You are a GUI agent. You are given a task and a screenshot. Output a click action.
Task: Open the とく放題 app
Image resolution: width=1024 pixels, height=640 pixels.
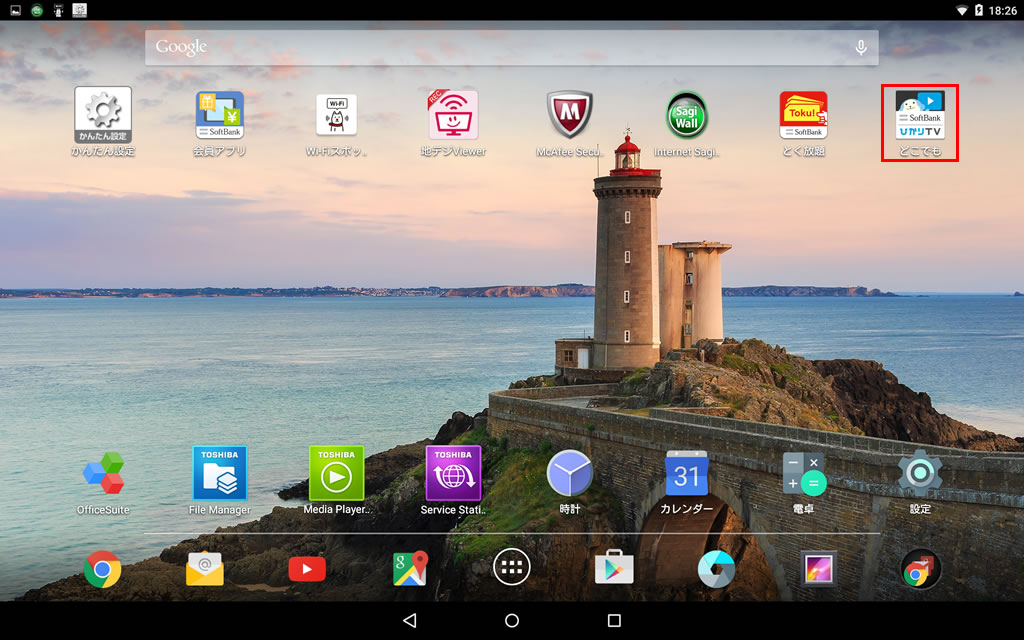[803, 115]
